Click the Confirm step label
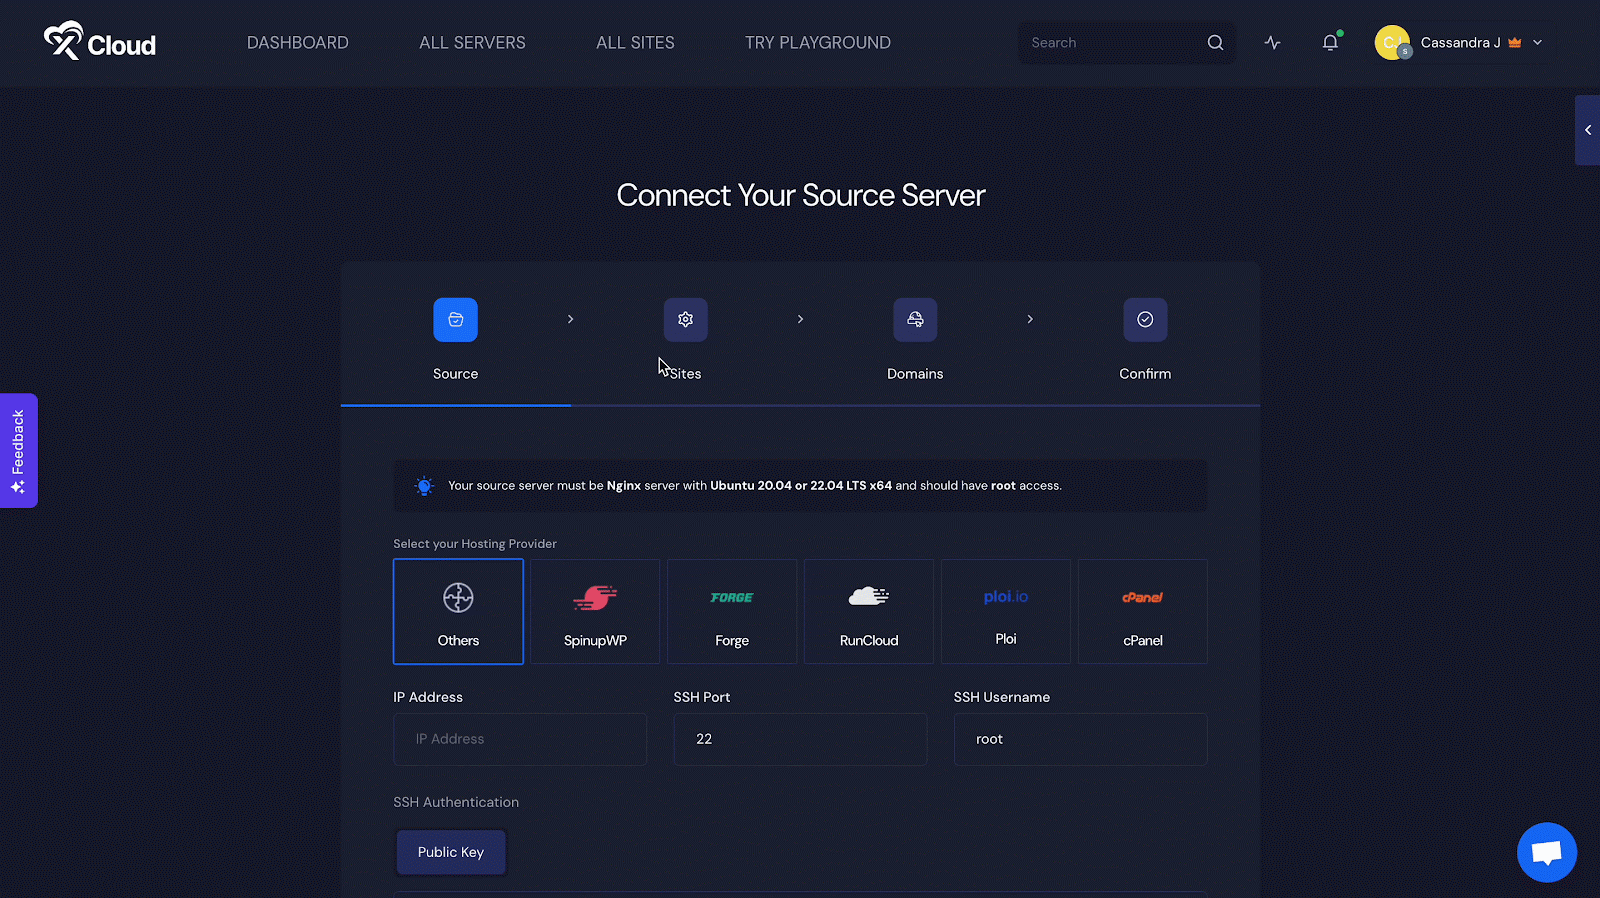Screen dimensions: 1600x898 pos(1145,374)
